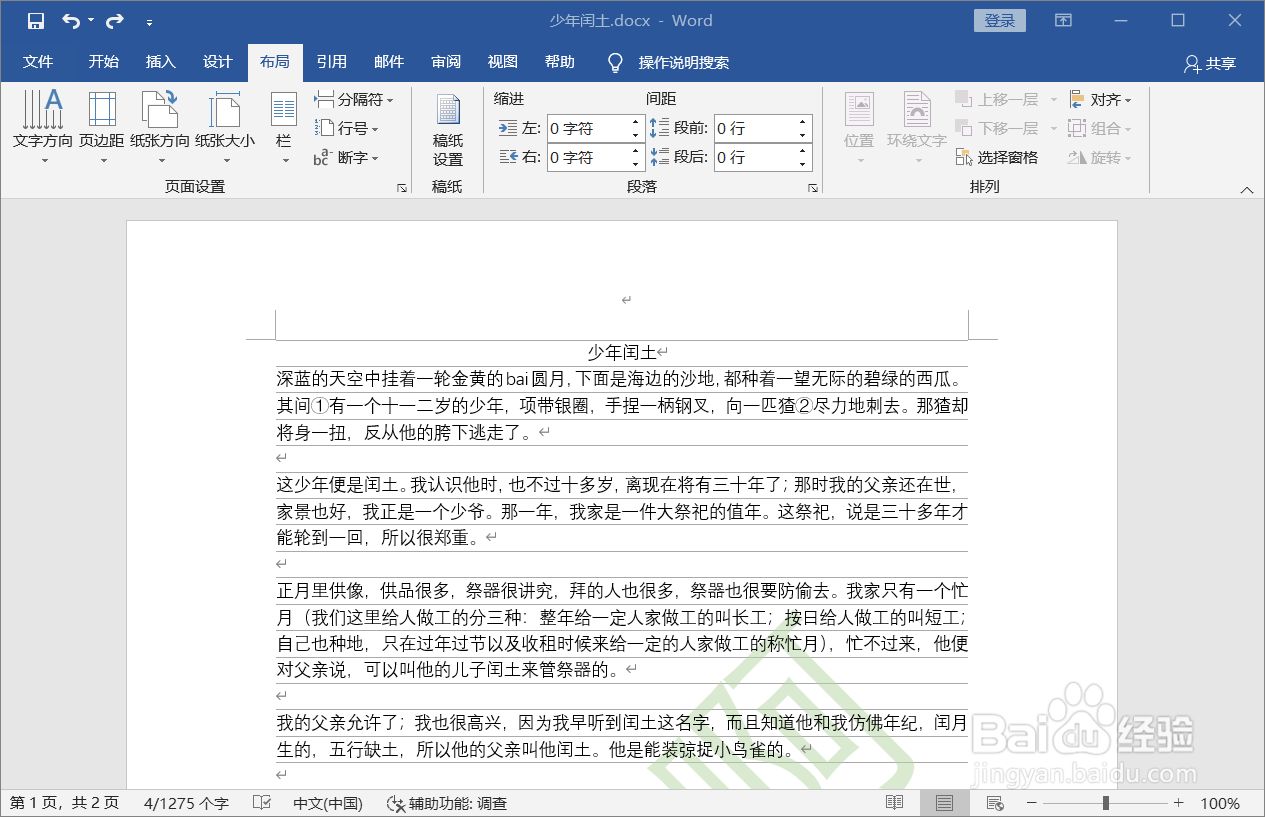Open the 段落 dialog launcher

pyautogui.click(x=813, y=187)
